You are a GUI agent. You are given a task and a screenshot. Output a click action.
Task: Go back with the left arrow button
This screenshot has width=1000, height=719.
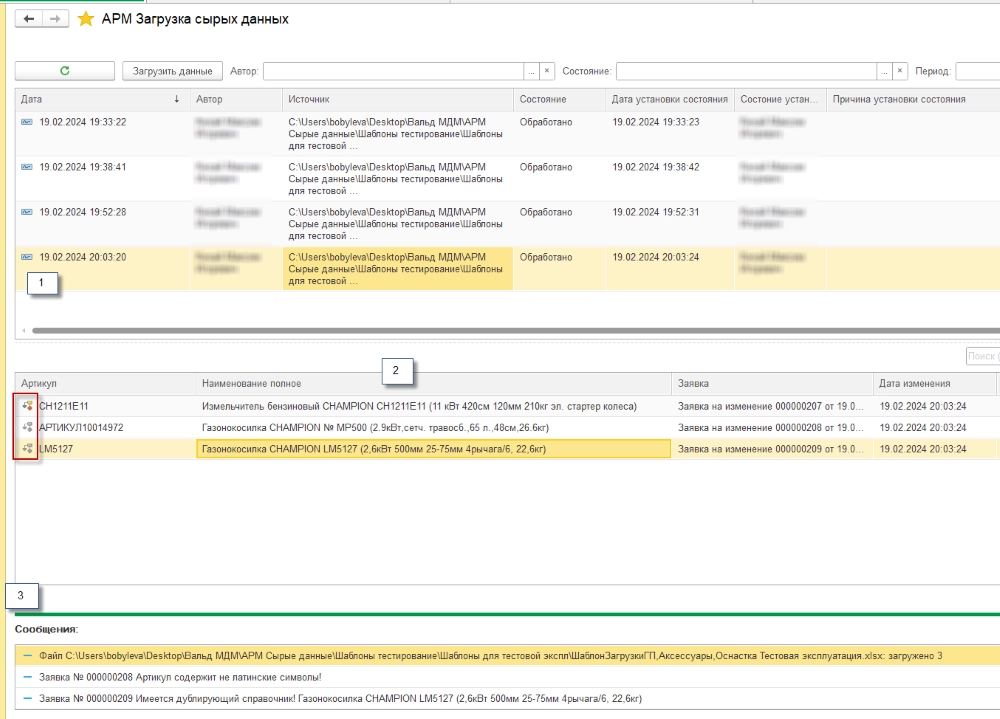pyautogui.click(x=29, y=19)
